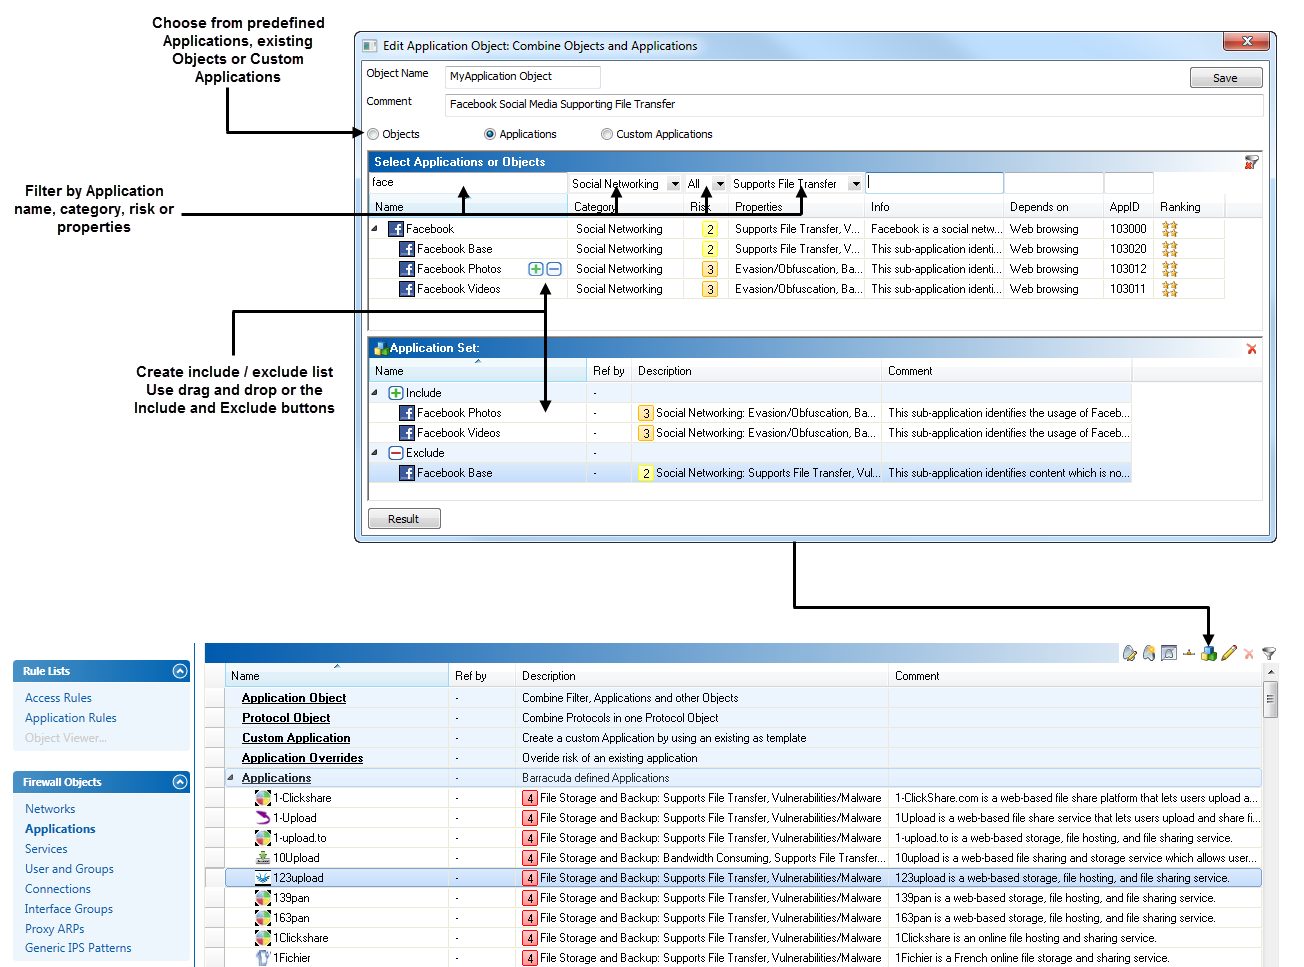Viewport: 1304px width, 967px height.
Task: Collapse the Facebook tree node
Action: (375, 229)
